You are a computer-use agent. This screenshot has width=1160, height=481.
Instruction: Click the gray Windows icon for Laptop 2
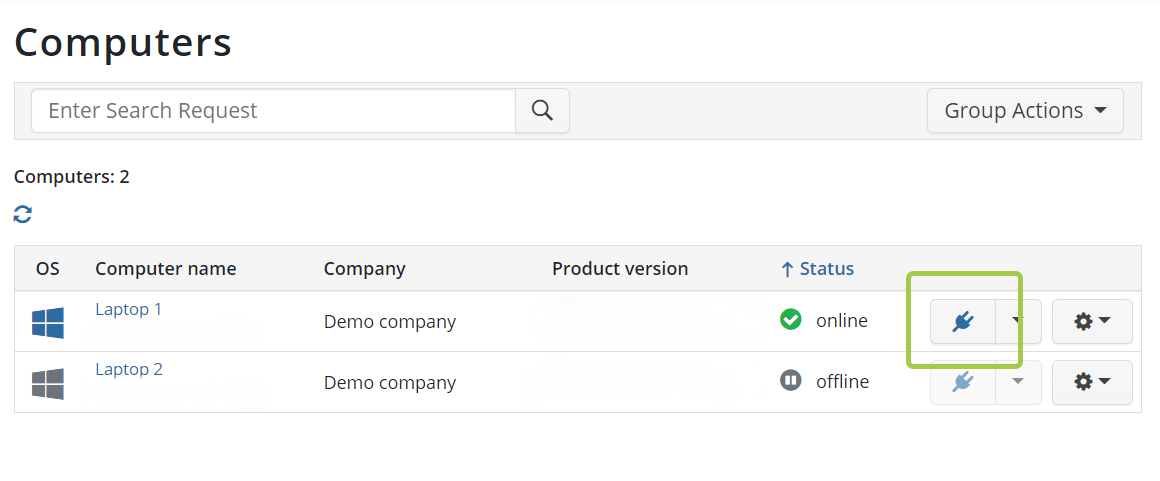pyautogui.click(x=47, y=384)
